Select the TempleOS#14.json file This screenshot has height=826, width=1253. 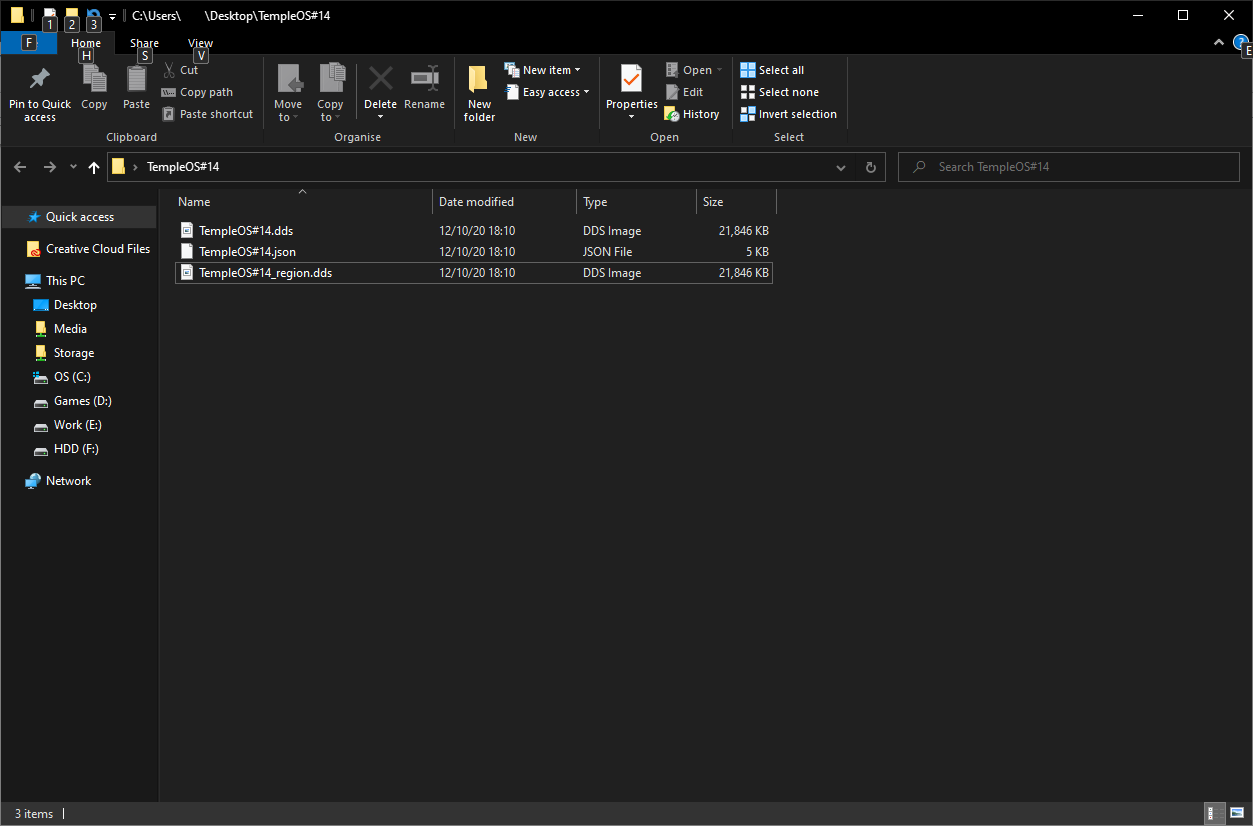click(x=247, y=252)
